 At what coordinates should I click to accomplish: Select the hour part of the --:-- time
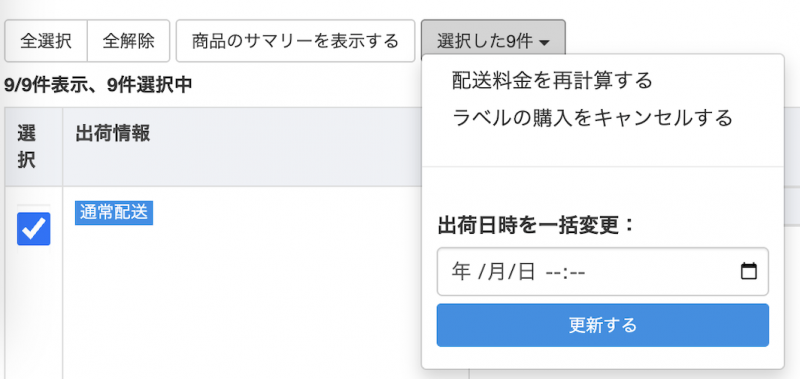coord(553,272)
